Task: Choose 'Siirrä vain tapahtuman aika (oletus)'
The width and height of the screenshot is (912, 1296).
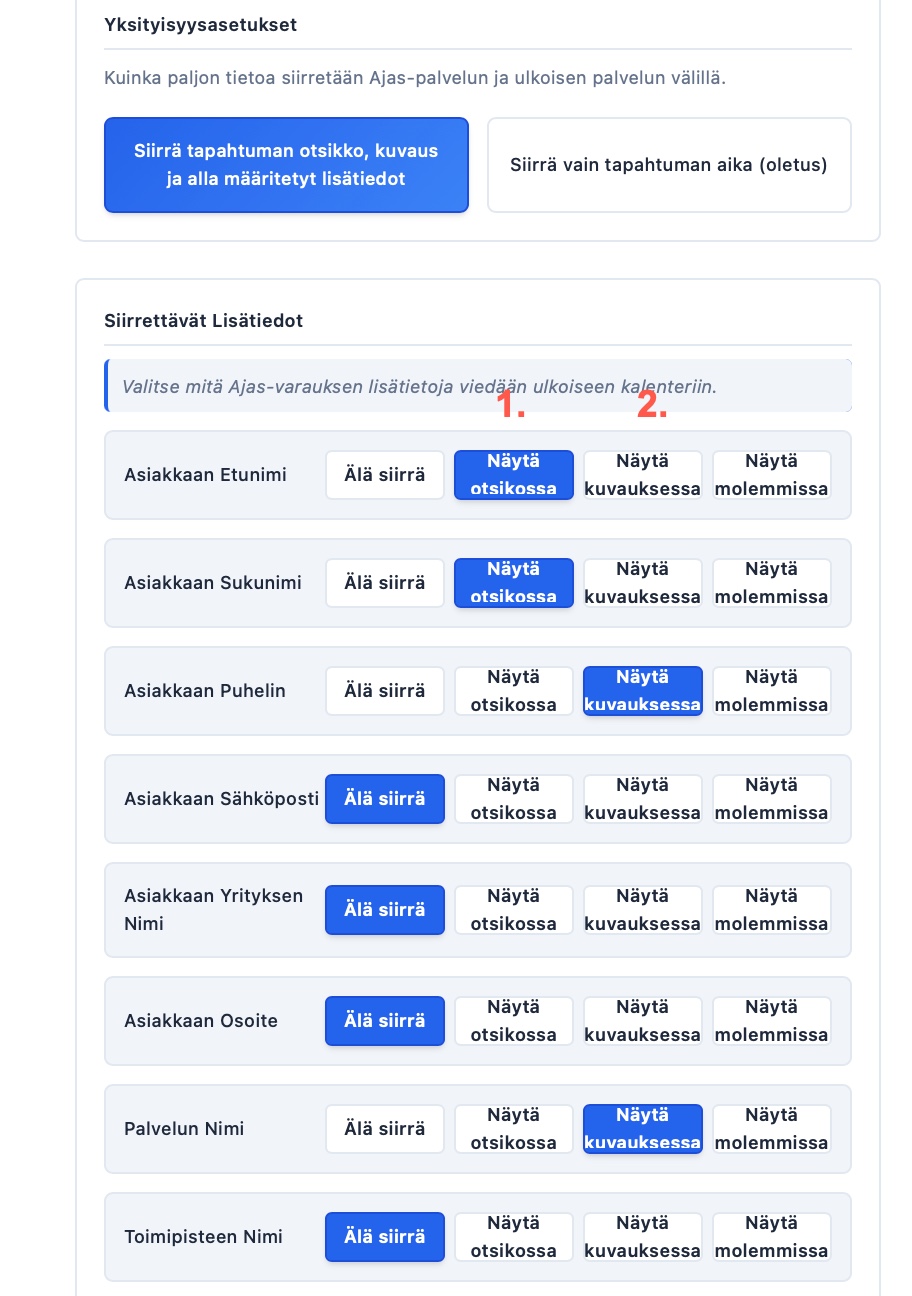Action: tap(669, 165)
